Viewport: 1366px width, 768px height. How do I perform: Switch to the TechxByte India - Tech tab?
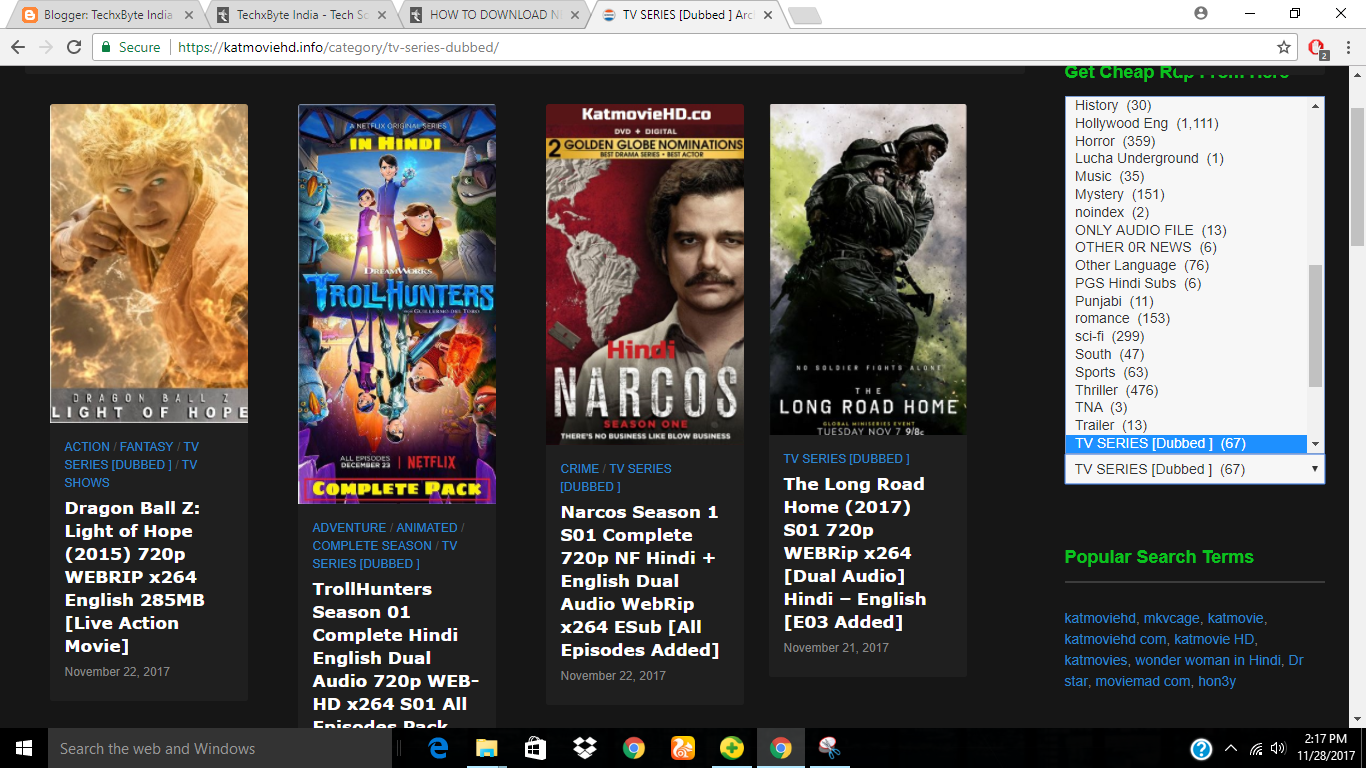[x=300, y=15]
